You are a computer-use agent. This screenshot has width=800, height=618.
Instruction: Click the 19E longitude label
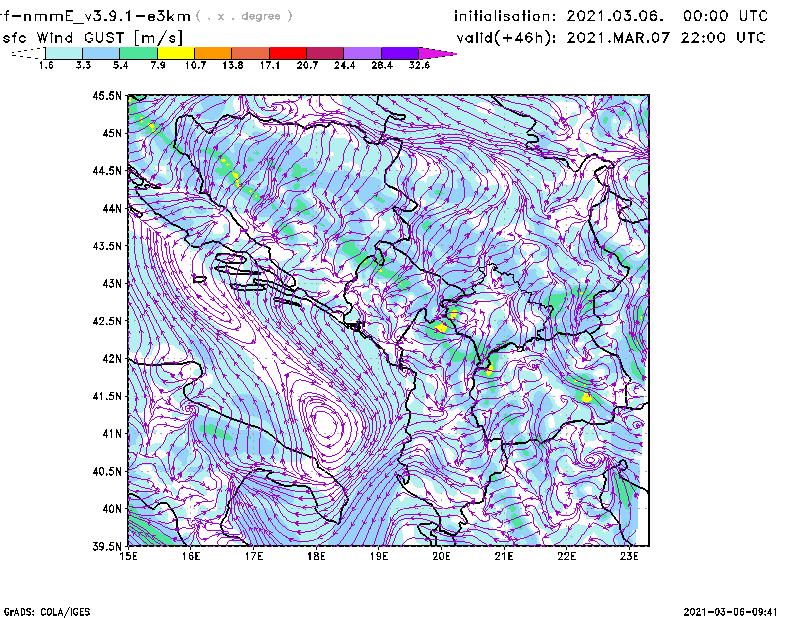(379, 556)
